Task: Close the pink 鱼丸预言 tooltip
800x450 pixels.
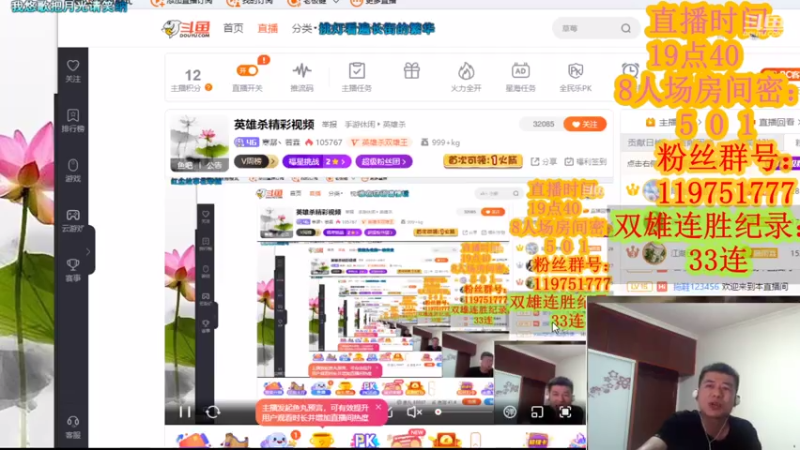Action: 378,407
